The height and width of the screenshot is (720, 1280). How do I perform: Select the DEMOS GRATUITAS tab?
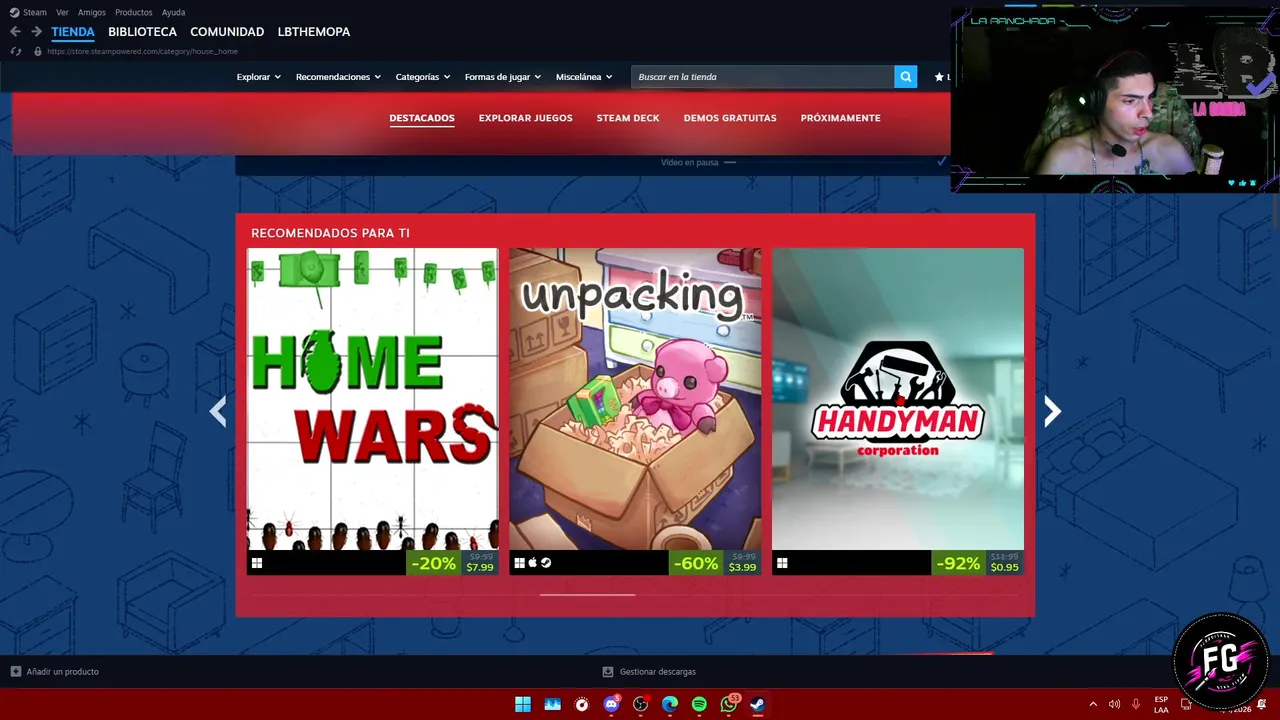pos(730,118)
